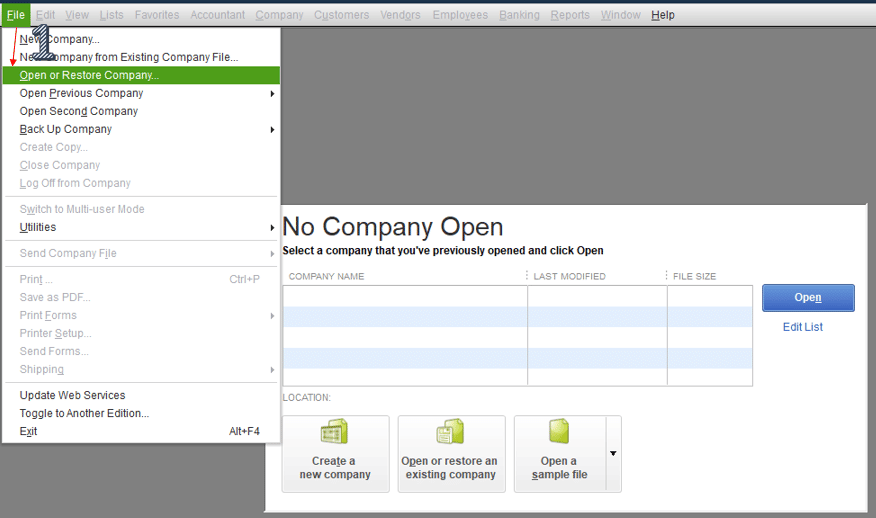Click the LAST MODIFIED column header

[x=569, y=276]
